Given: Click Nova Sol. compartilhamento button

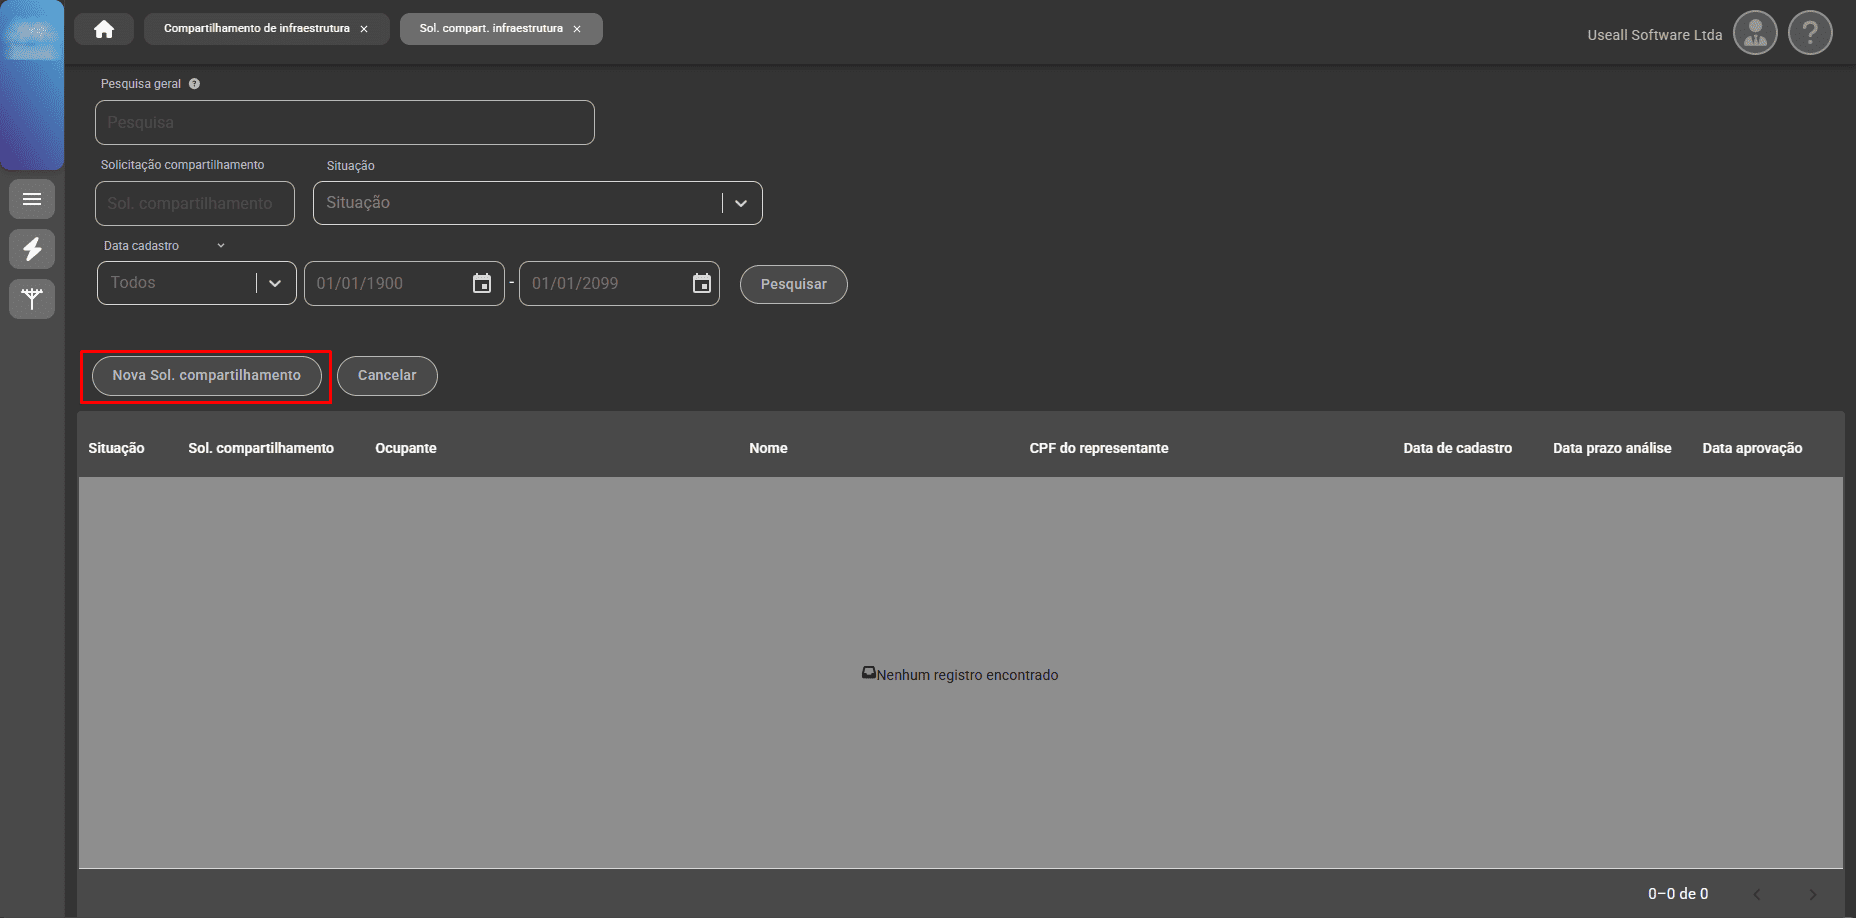Looking at the screenshot, I should [206, 376].
